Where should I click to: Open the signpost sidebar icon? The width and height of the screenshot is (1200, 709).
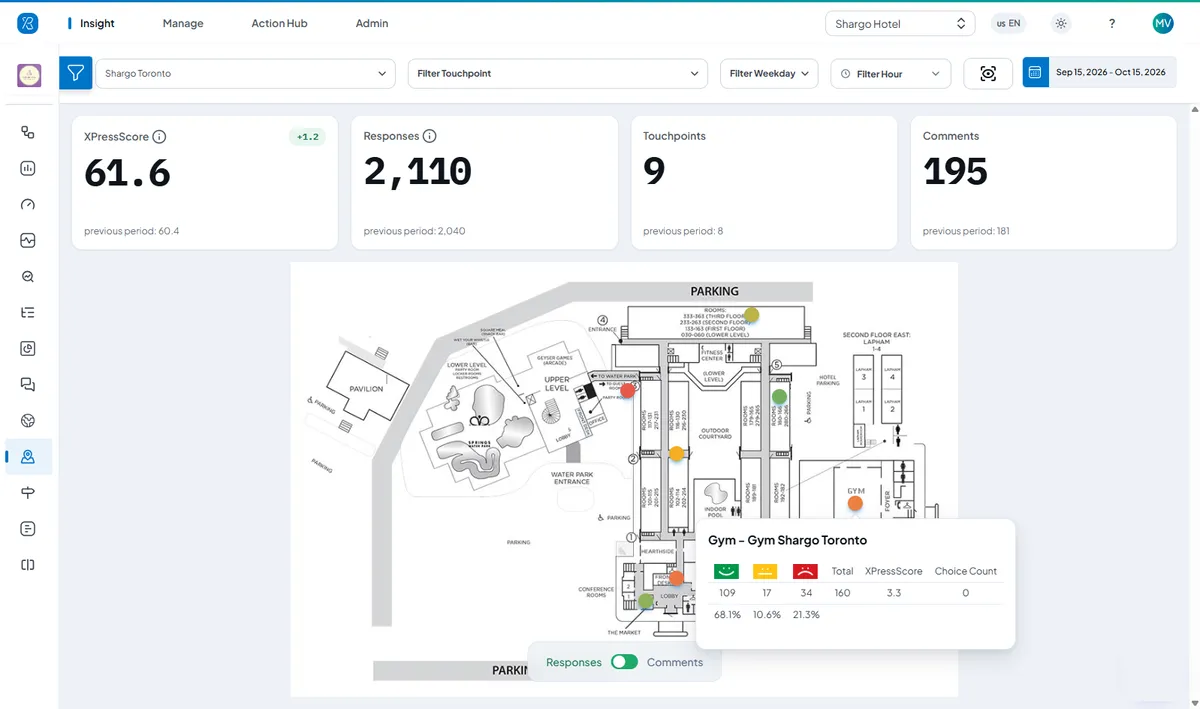[28, 492]
